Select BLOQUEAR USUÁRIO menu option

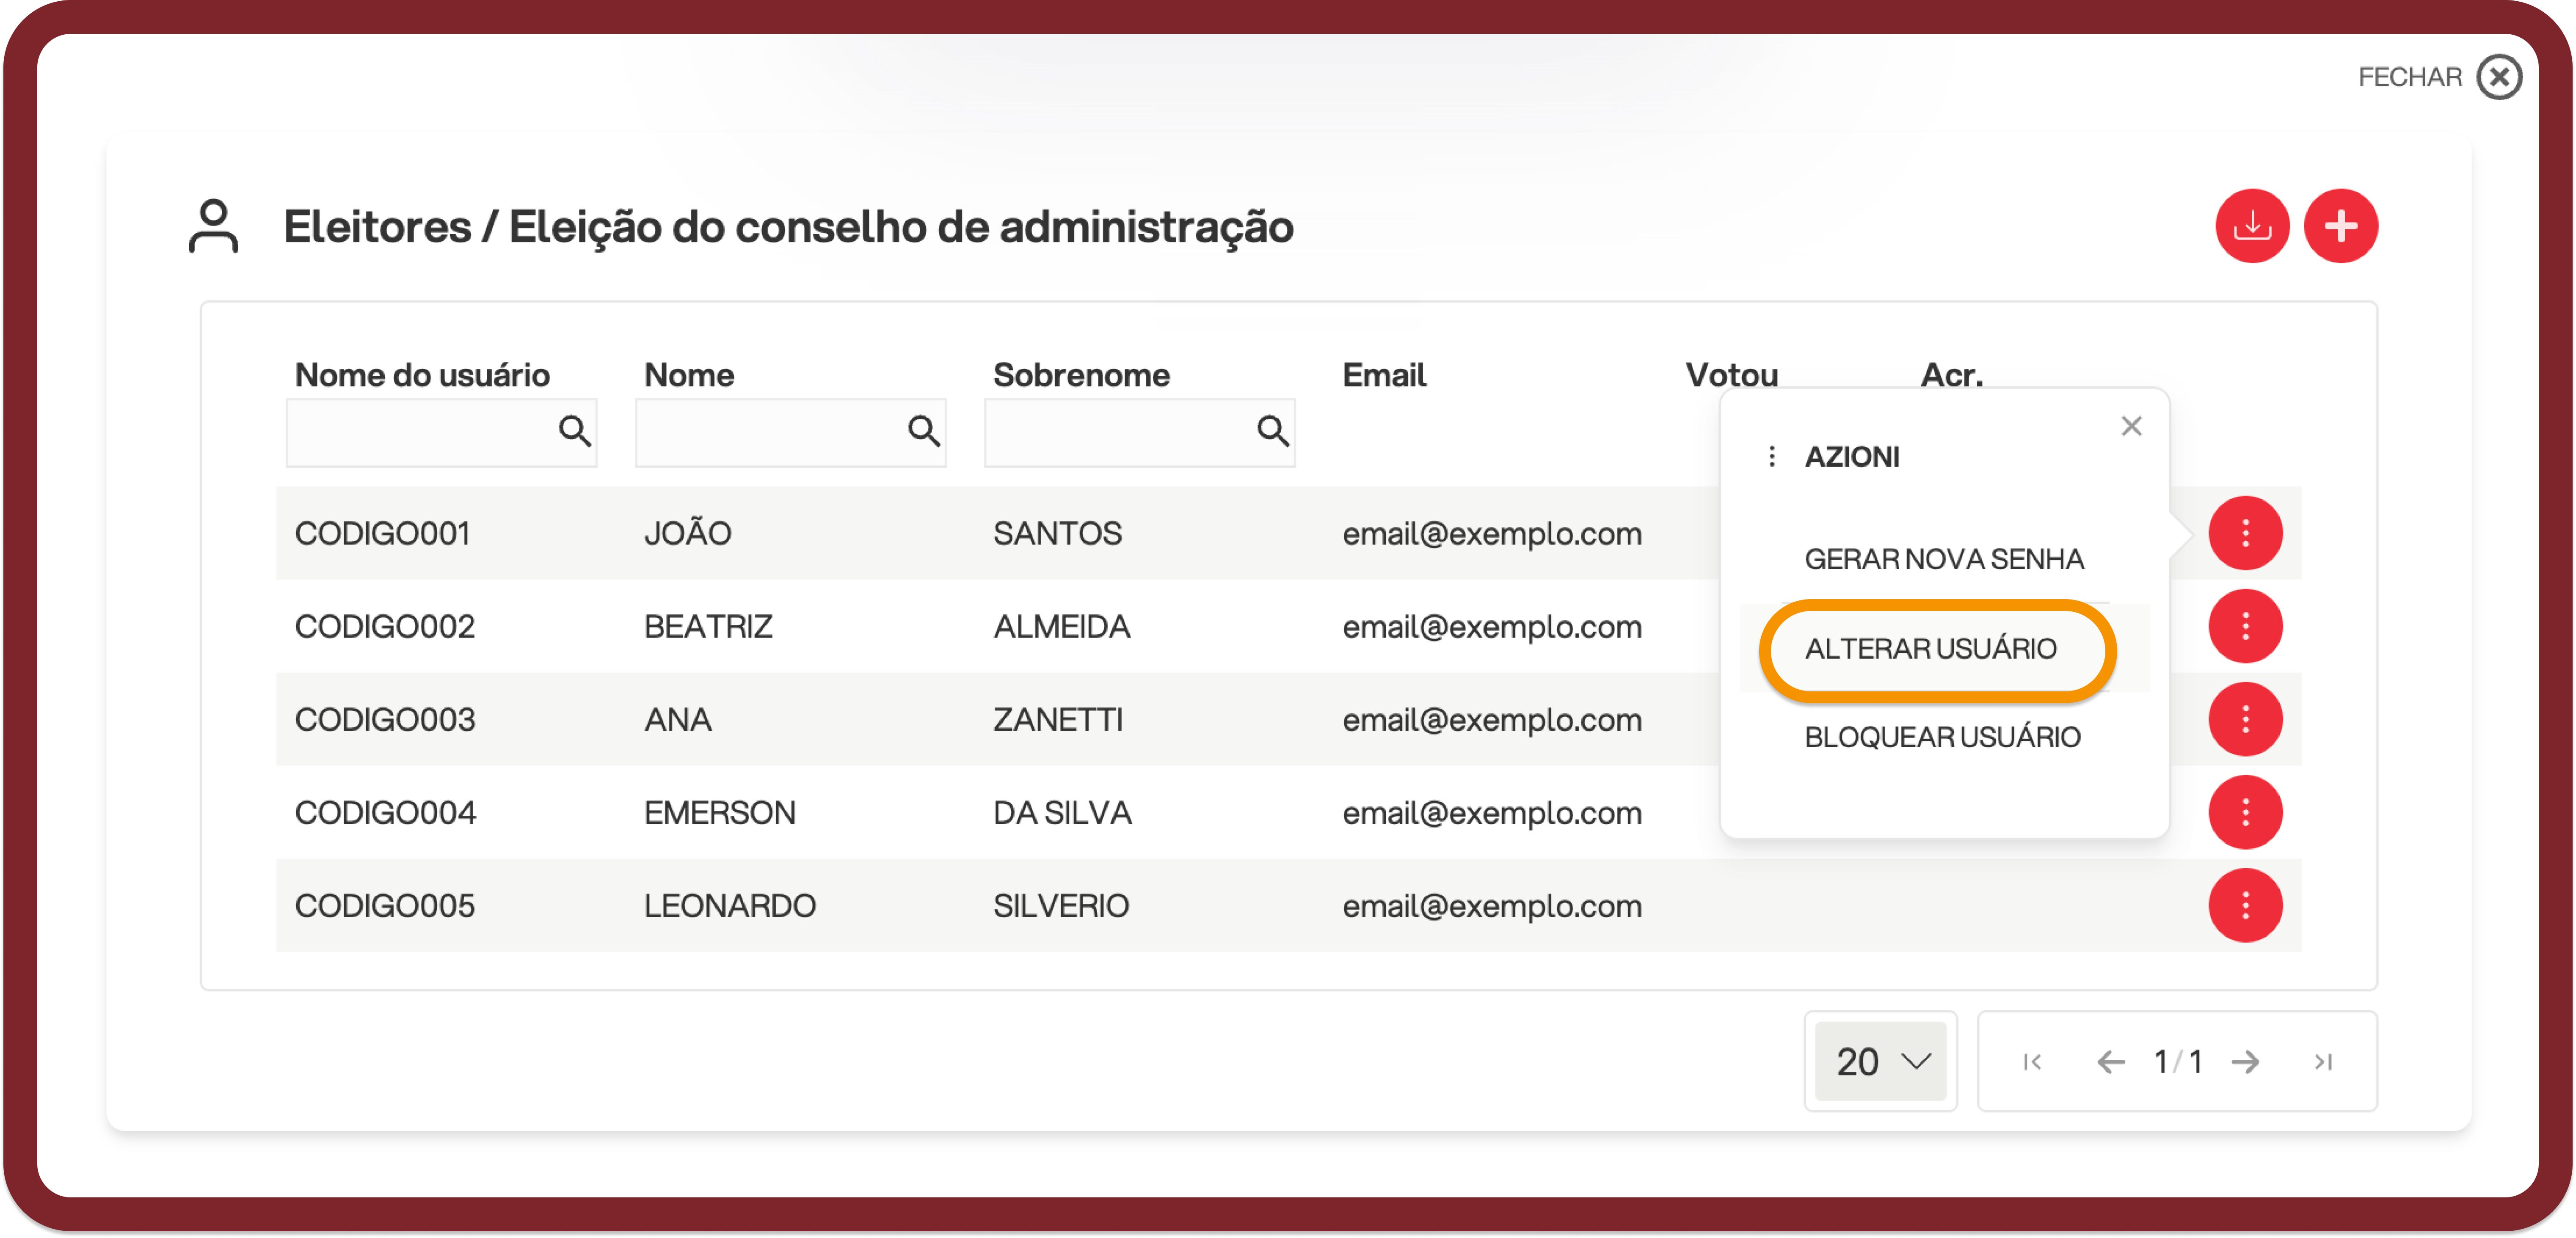pos(1941,737)
